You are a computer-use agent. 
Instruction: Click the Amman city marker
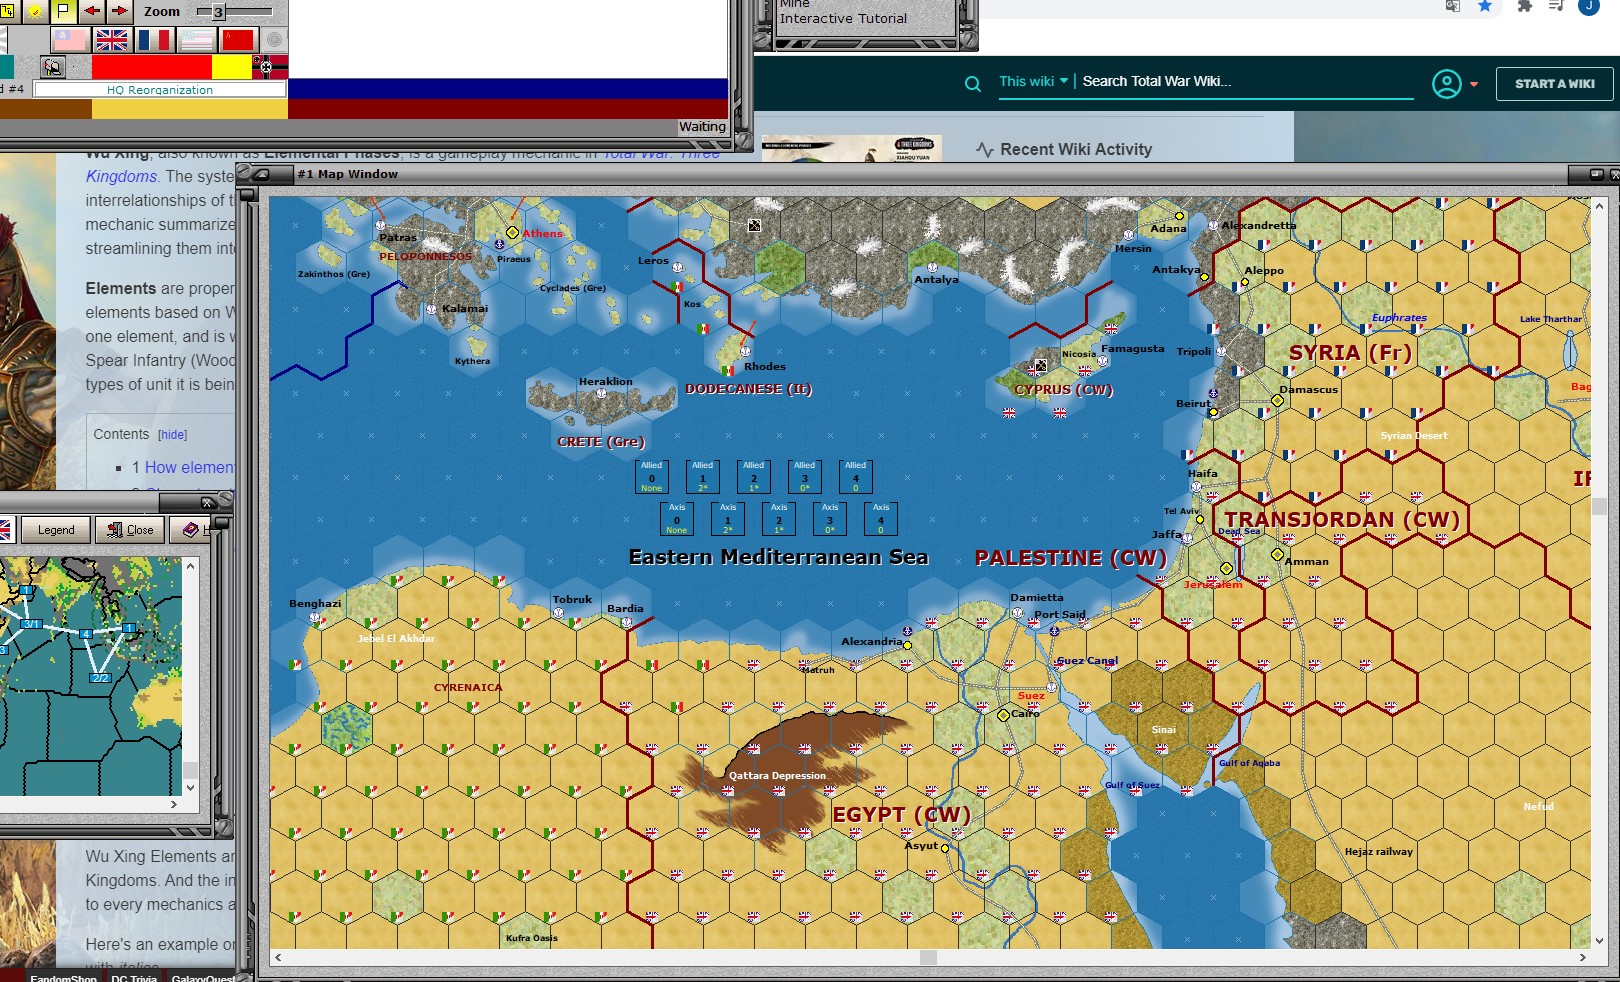(x=1277, y=554)
